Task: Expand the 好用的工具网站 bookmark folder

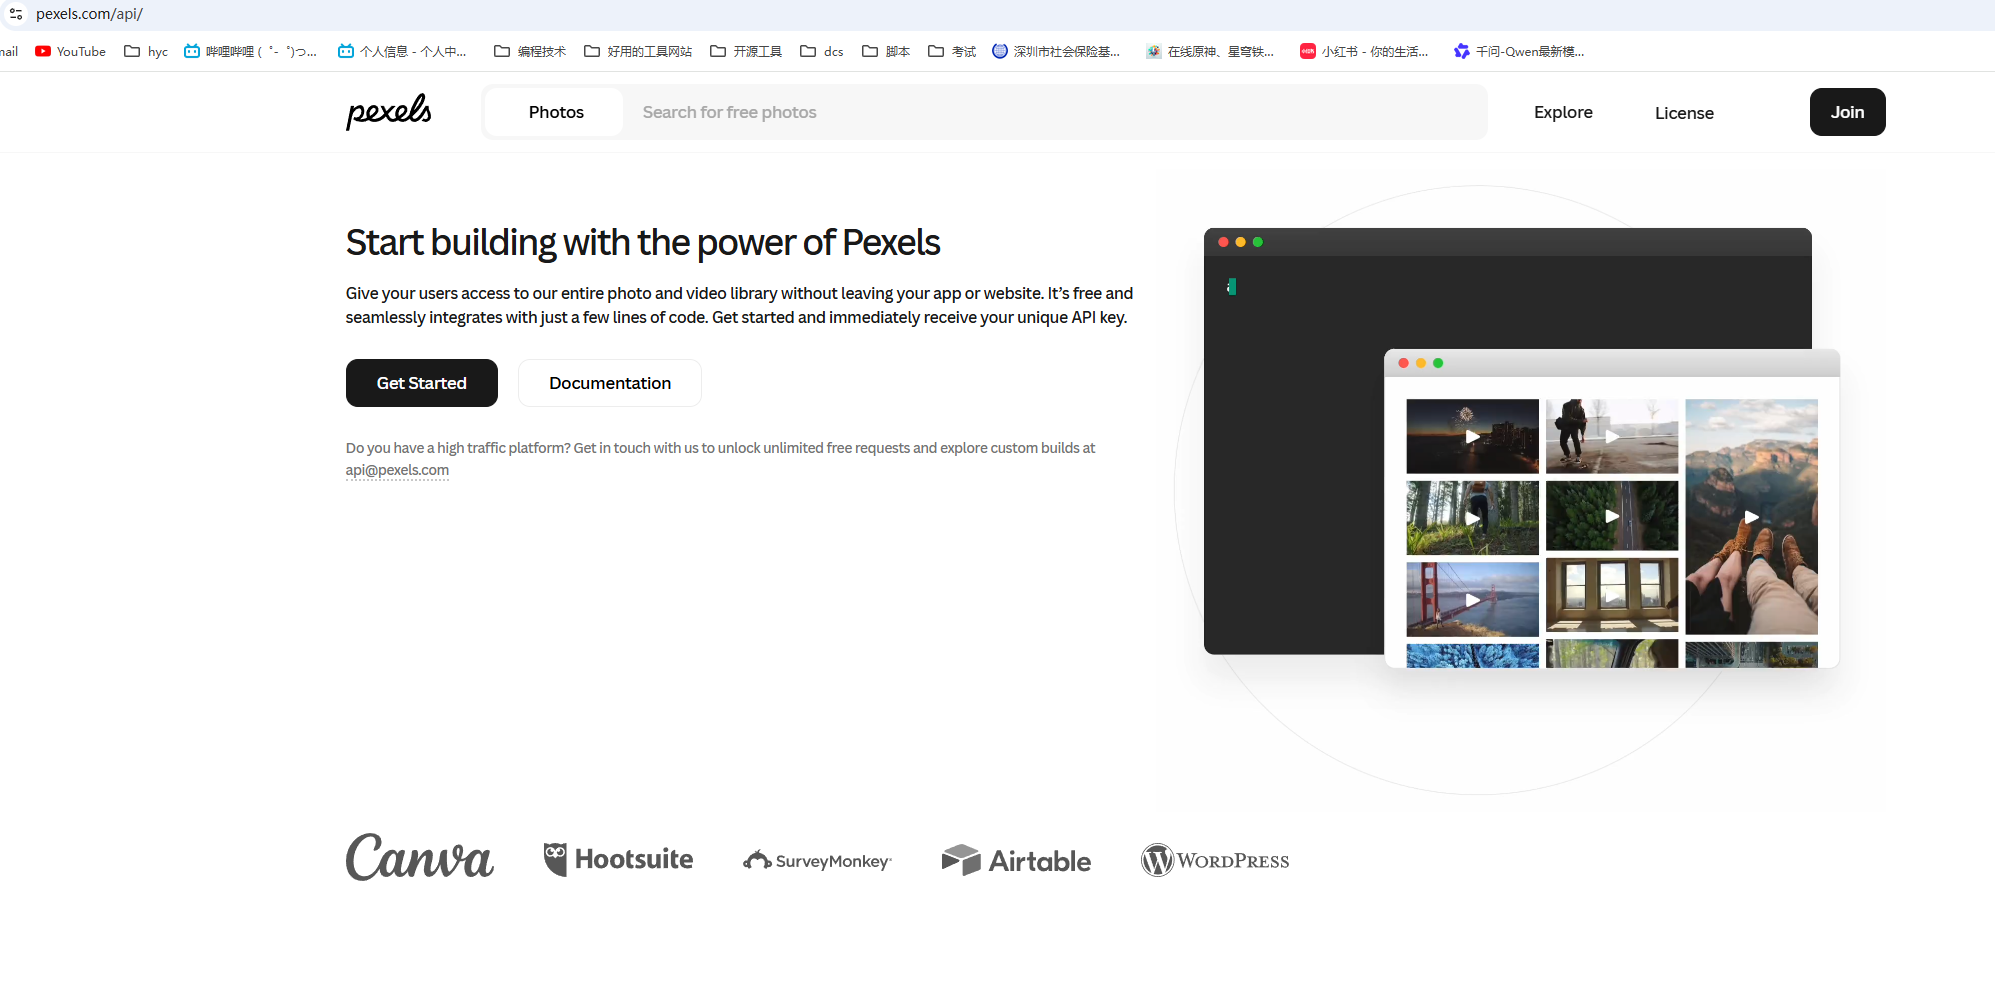Action: click(638, 51)
